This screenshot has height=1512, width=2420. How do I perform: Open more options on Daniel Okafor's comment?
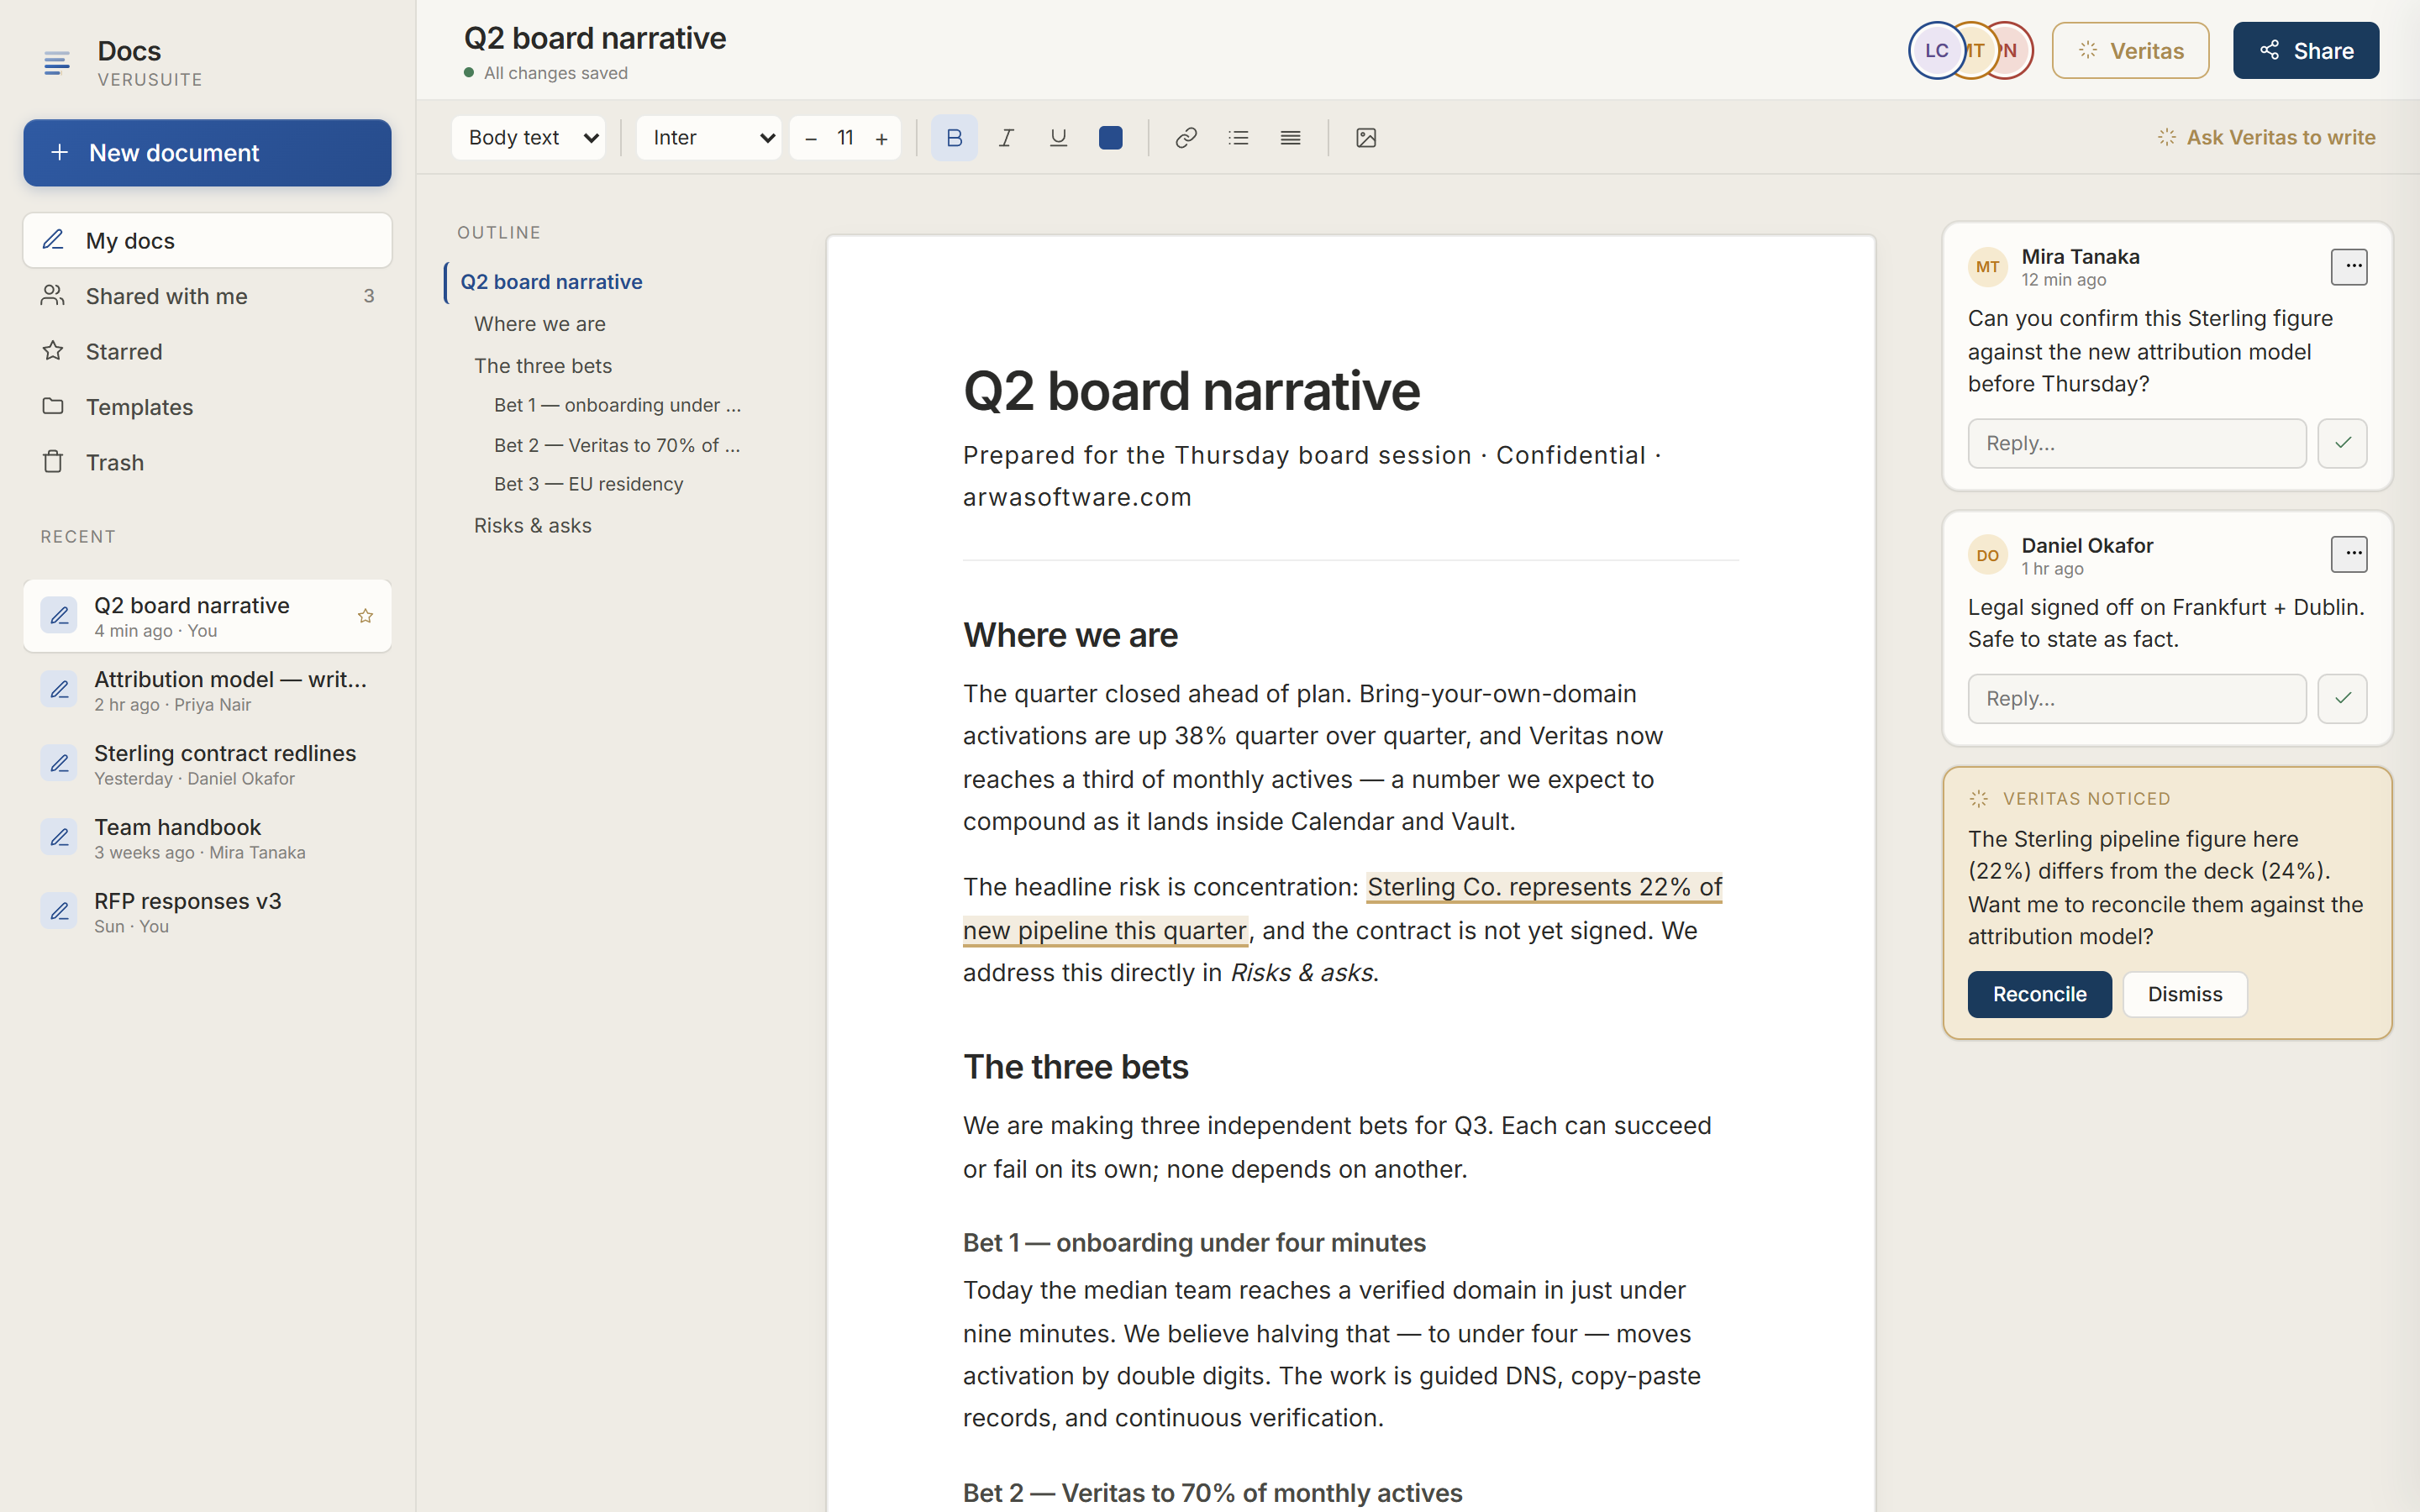pyautogui.click(x=2349, y=554)
